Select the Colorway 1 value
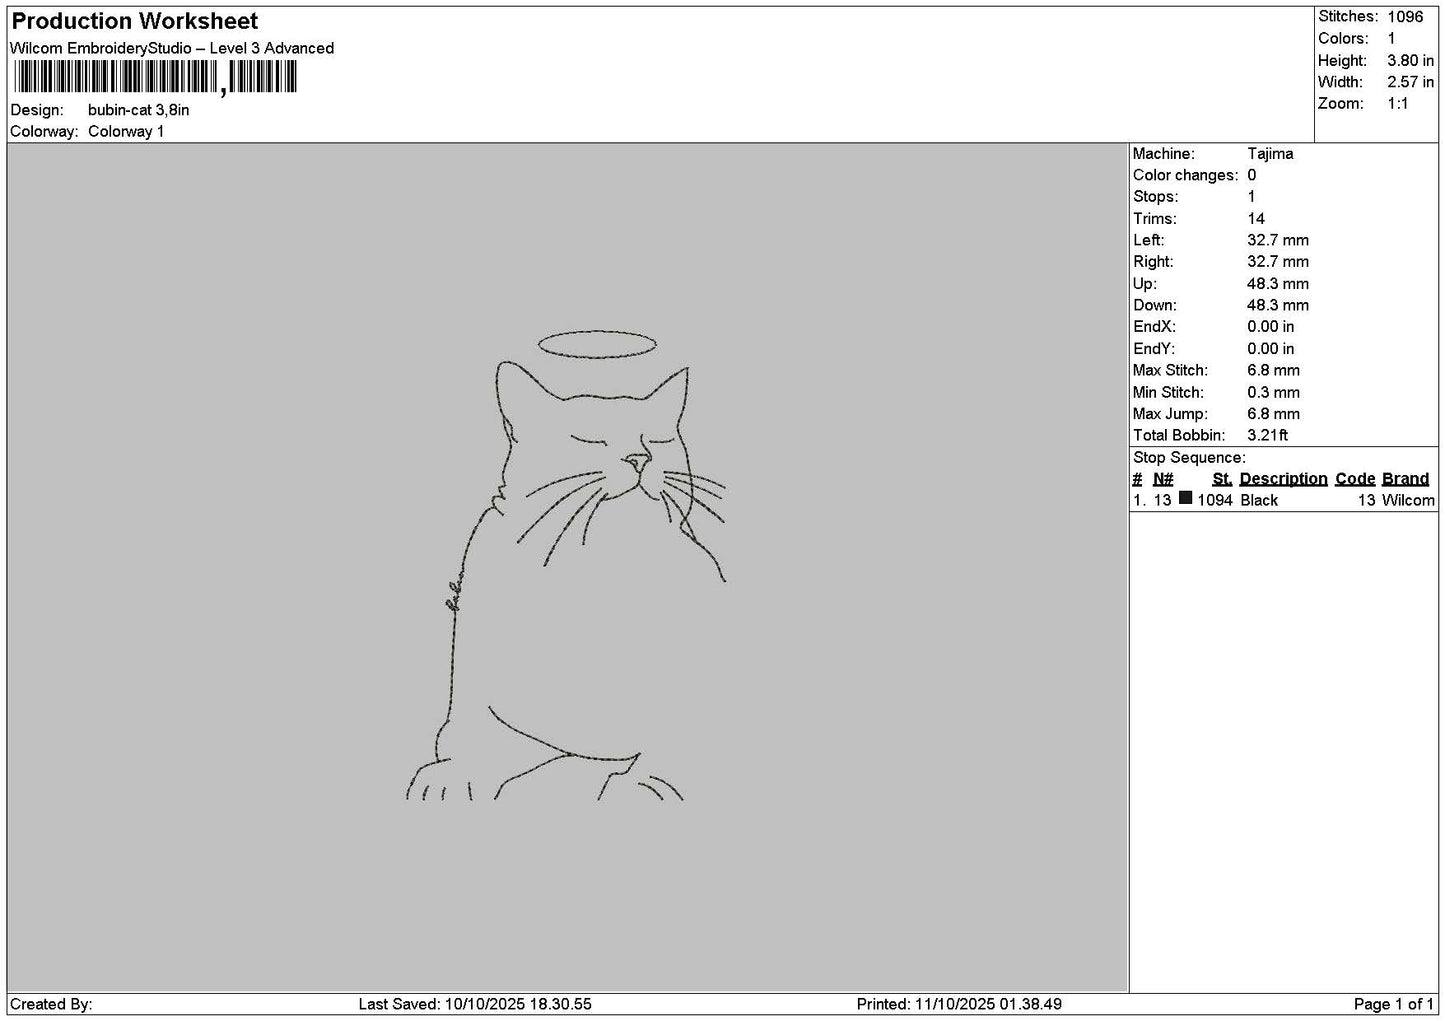 (x=126, y=132)
